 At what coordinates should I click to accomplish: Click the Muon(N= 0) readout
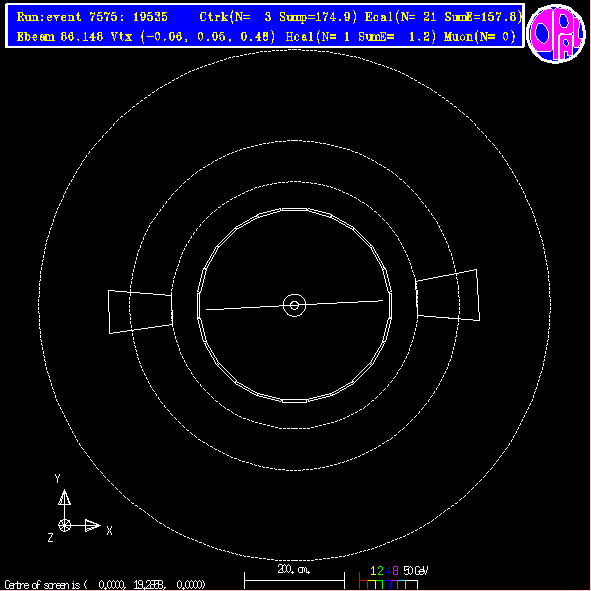[480, 37]
